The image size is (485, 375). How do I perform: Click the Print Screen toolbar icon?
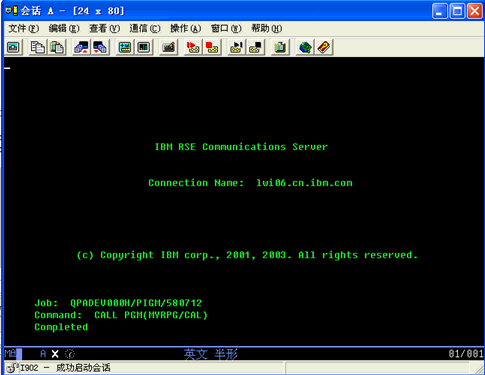13,47
